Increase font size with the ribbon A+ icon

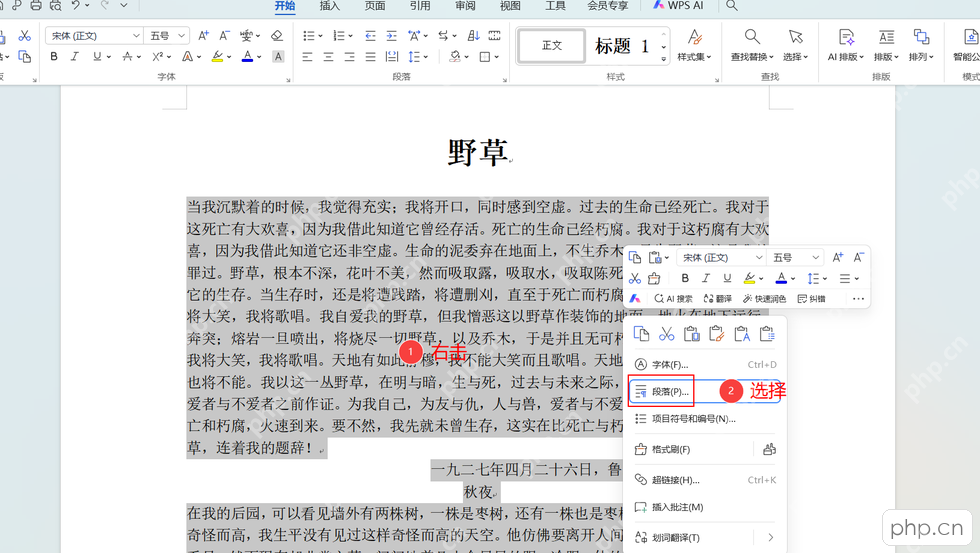tap(203, 36)
